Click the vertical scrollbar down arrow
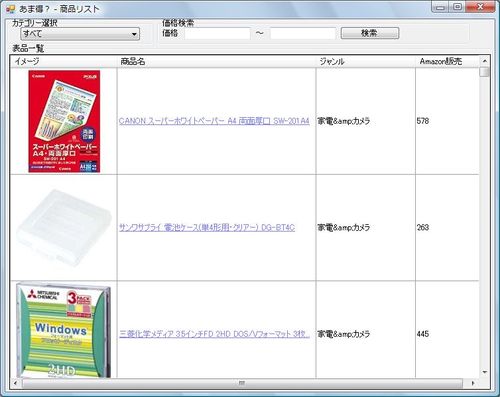500x397 pixels. click(485, 372)
